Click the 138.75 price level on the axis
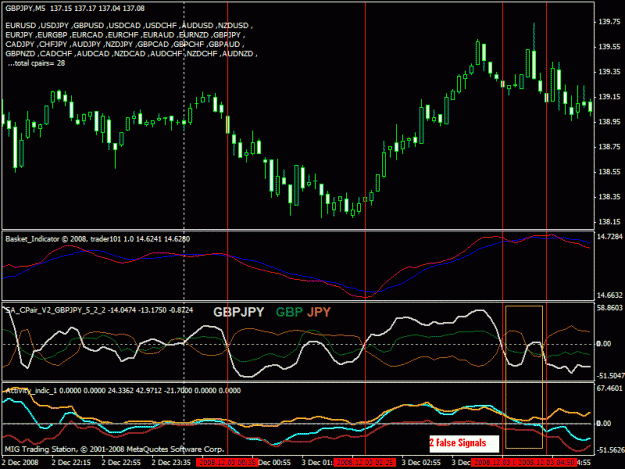 tap(609, 147)
